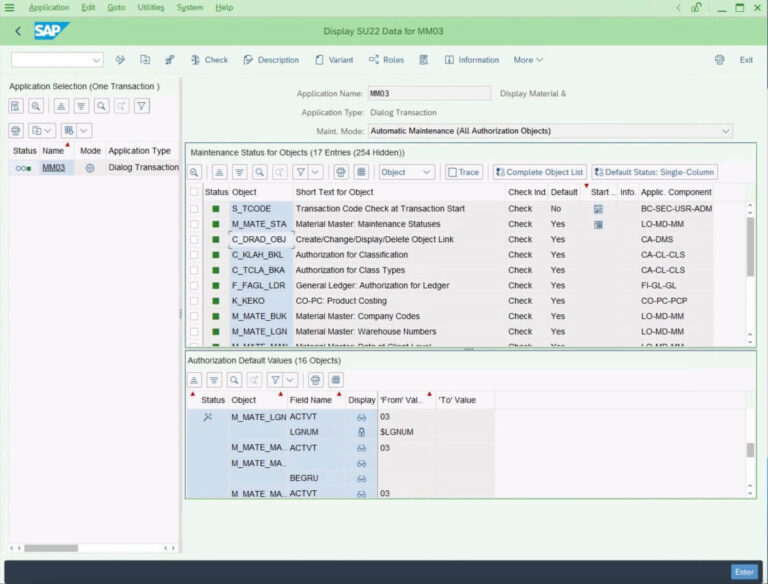Check the C_DRAD_OBJ row checkbox
The image size is (768, 584).
pos(194,240)
